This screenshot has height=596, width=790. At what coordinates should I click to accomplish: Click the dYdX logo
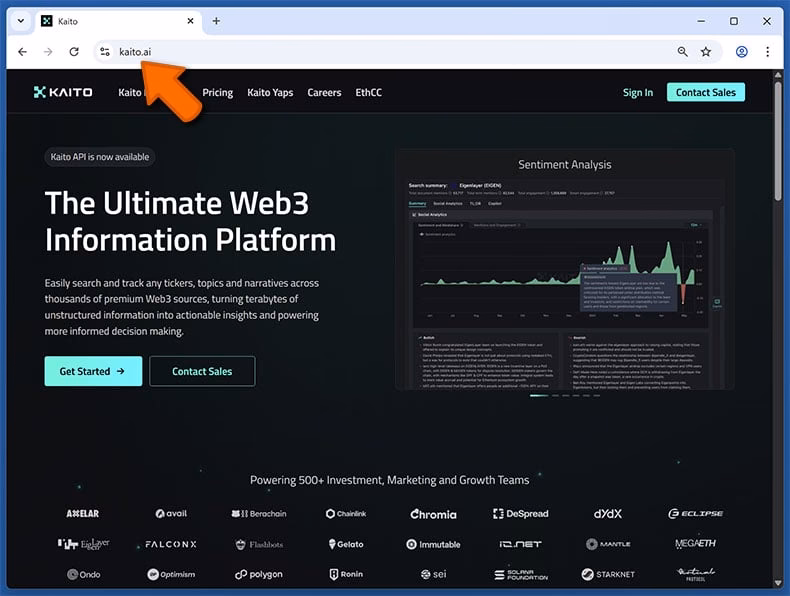[x=608, y=513]
